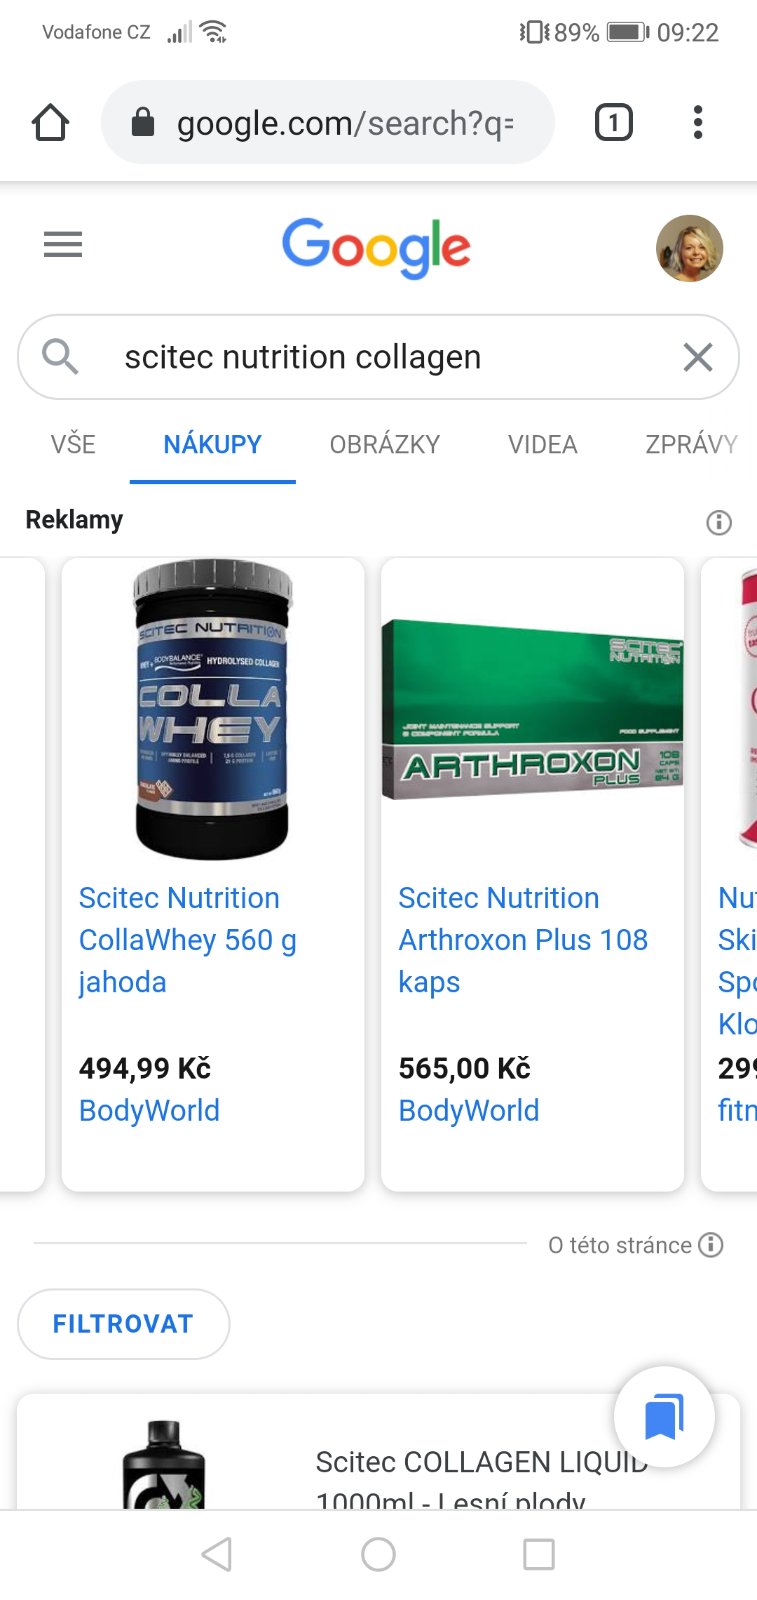This screenshot has width=757, height=1600.
Task: Open the info icon beside Reklamy
Action: point(718,522)
